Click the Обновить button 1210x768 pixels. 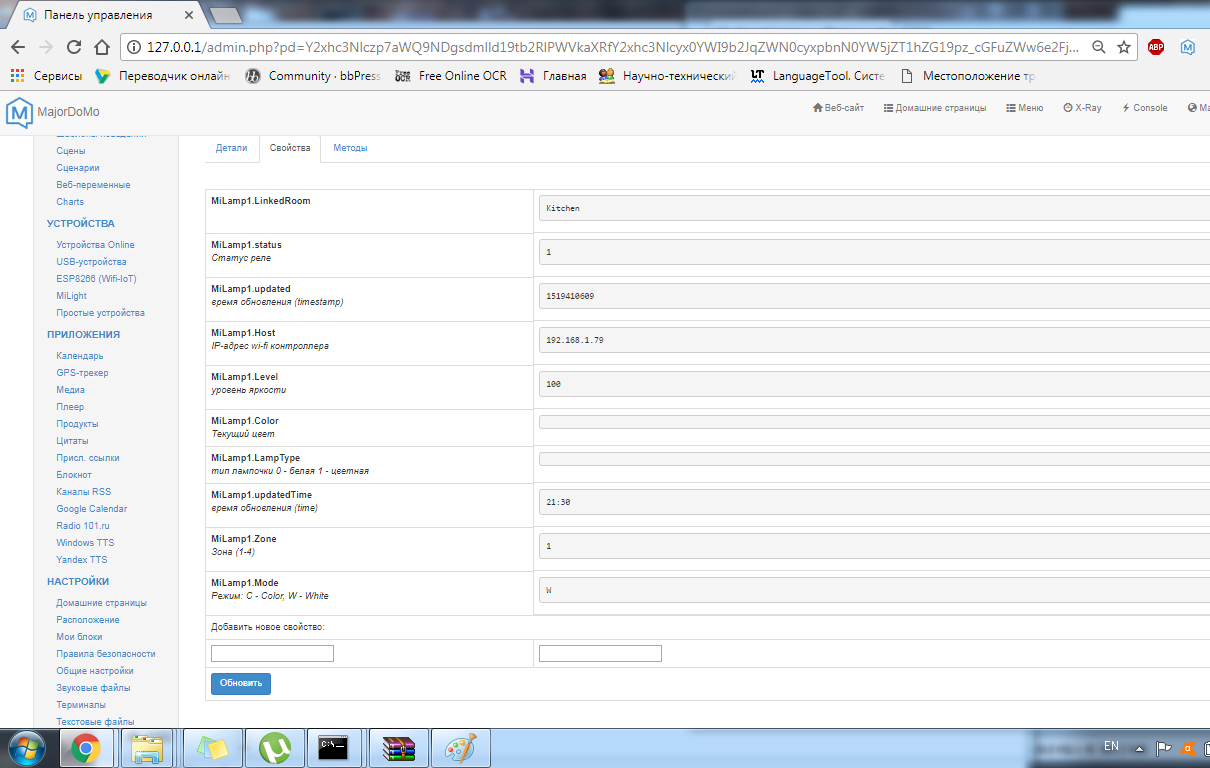pyautogui.click(x=241, y=683)
